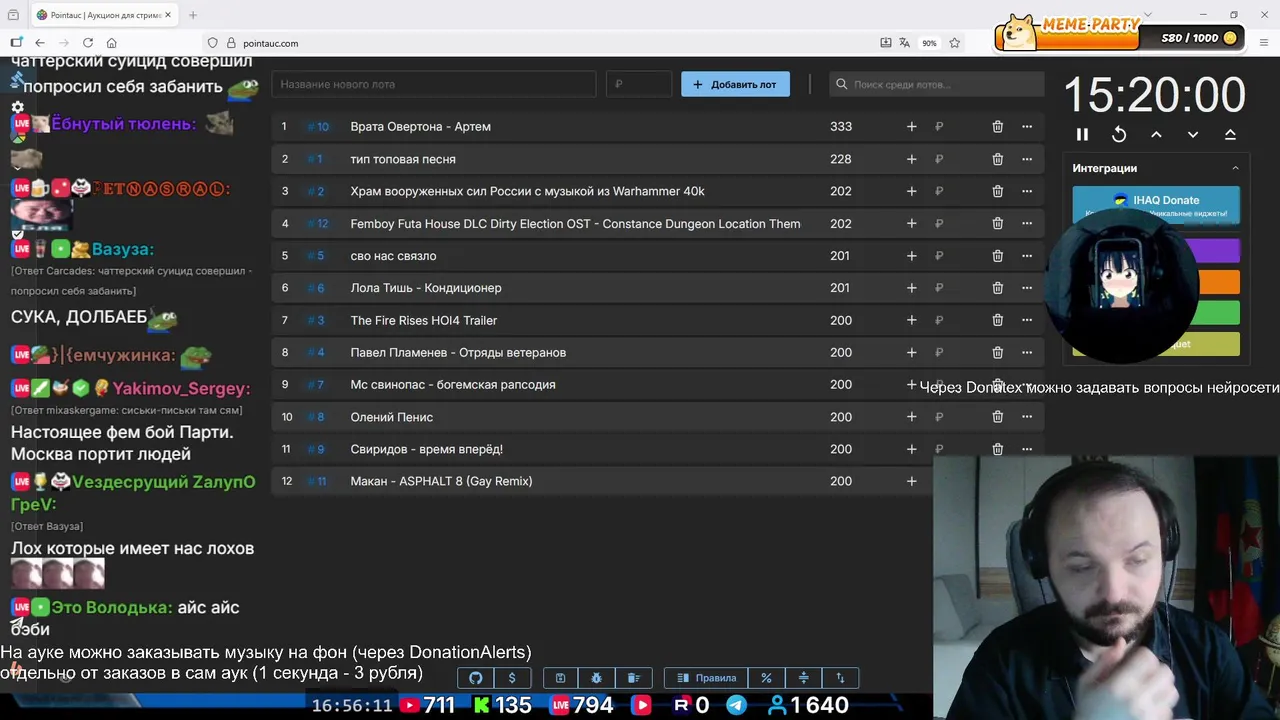Click the translate page icon in address bar
This screenshot has width=1280, height=720.
coord(905,43)
